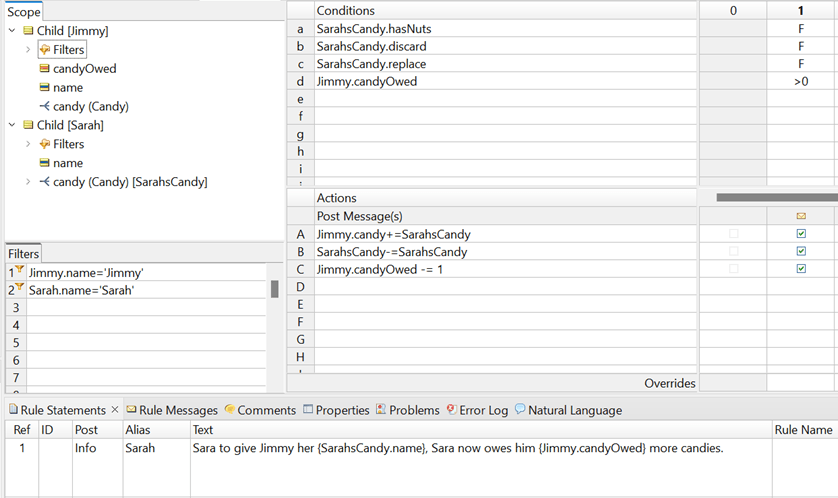This screenshot has height=498, width=838.
Task: Toggle action C checkbox in column 0
Action: (734, 269)
